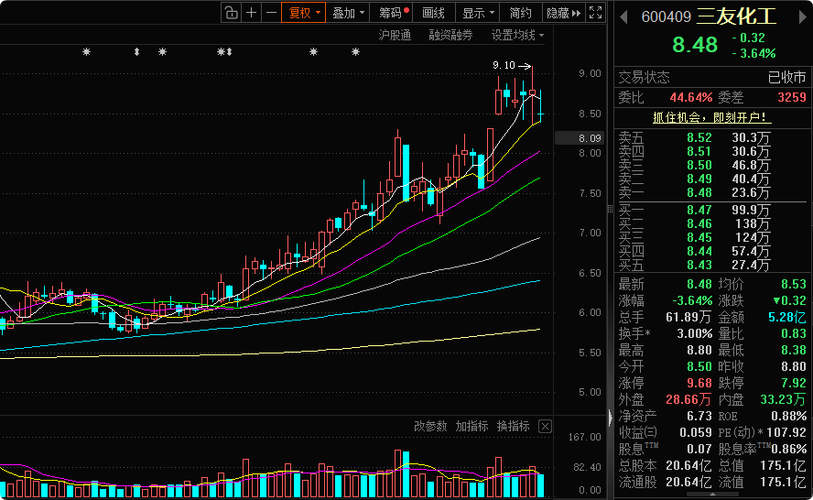Select the 融资融券 tab
813x500 pixels.
tap(451, 35)
